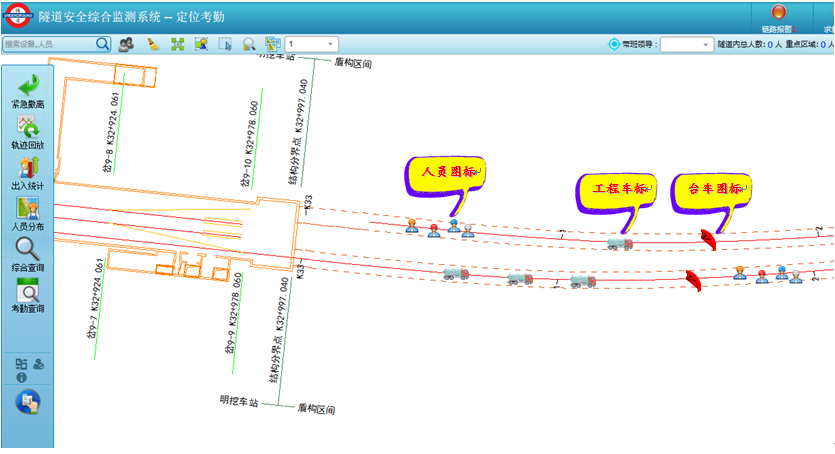Screen dimensions: 835x454
Task: Click the magnifier zoom toolbar icon
Action: coord(249,44)
